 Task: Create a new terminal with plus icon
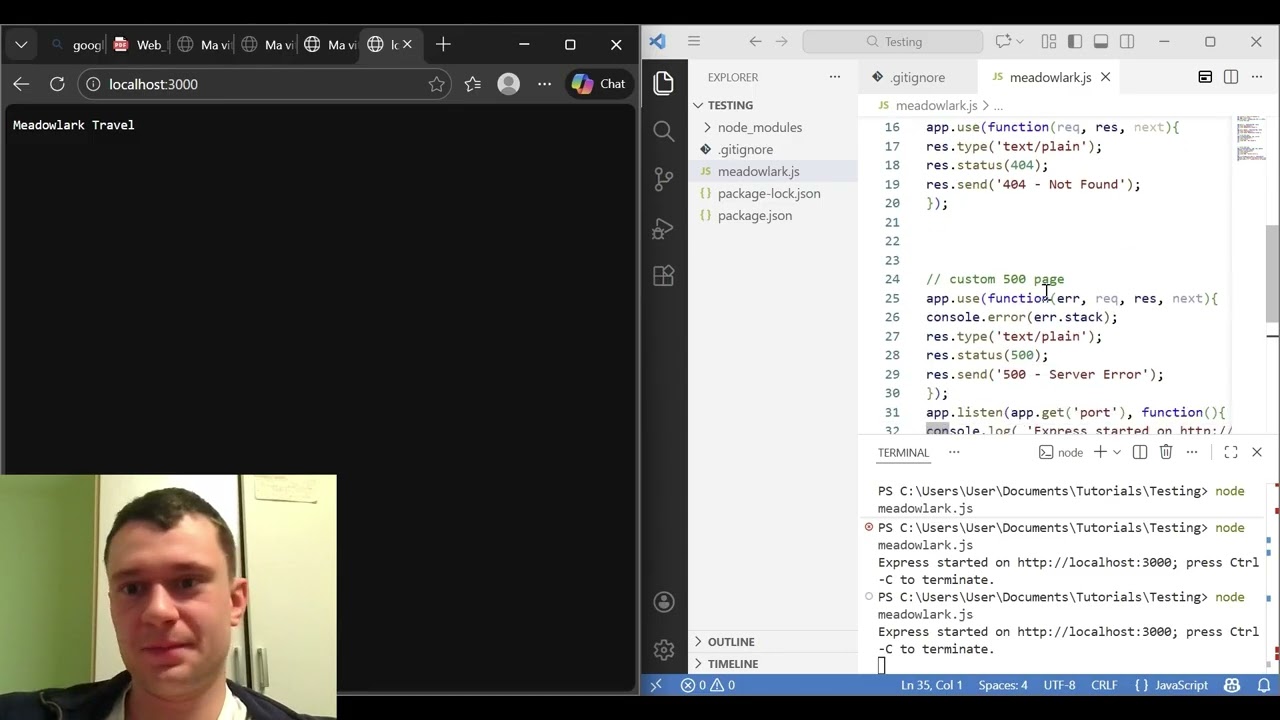[1100, 452]
